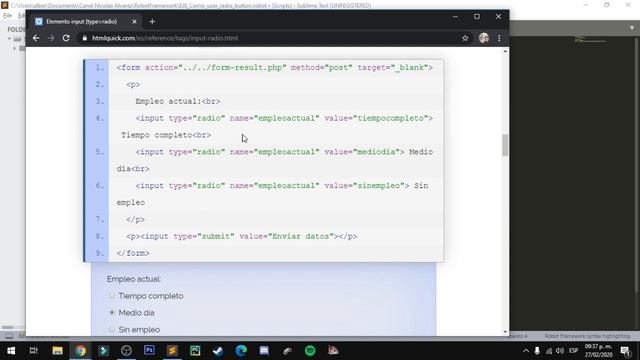Open the volume control in tray
Viewport: 640px width, 360px height.
560,351
